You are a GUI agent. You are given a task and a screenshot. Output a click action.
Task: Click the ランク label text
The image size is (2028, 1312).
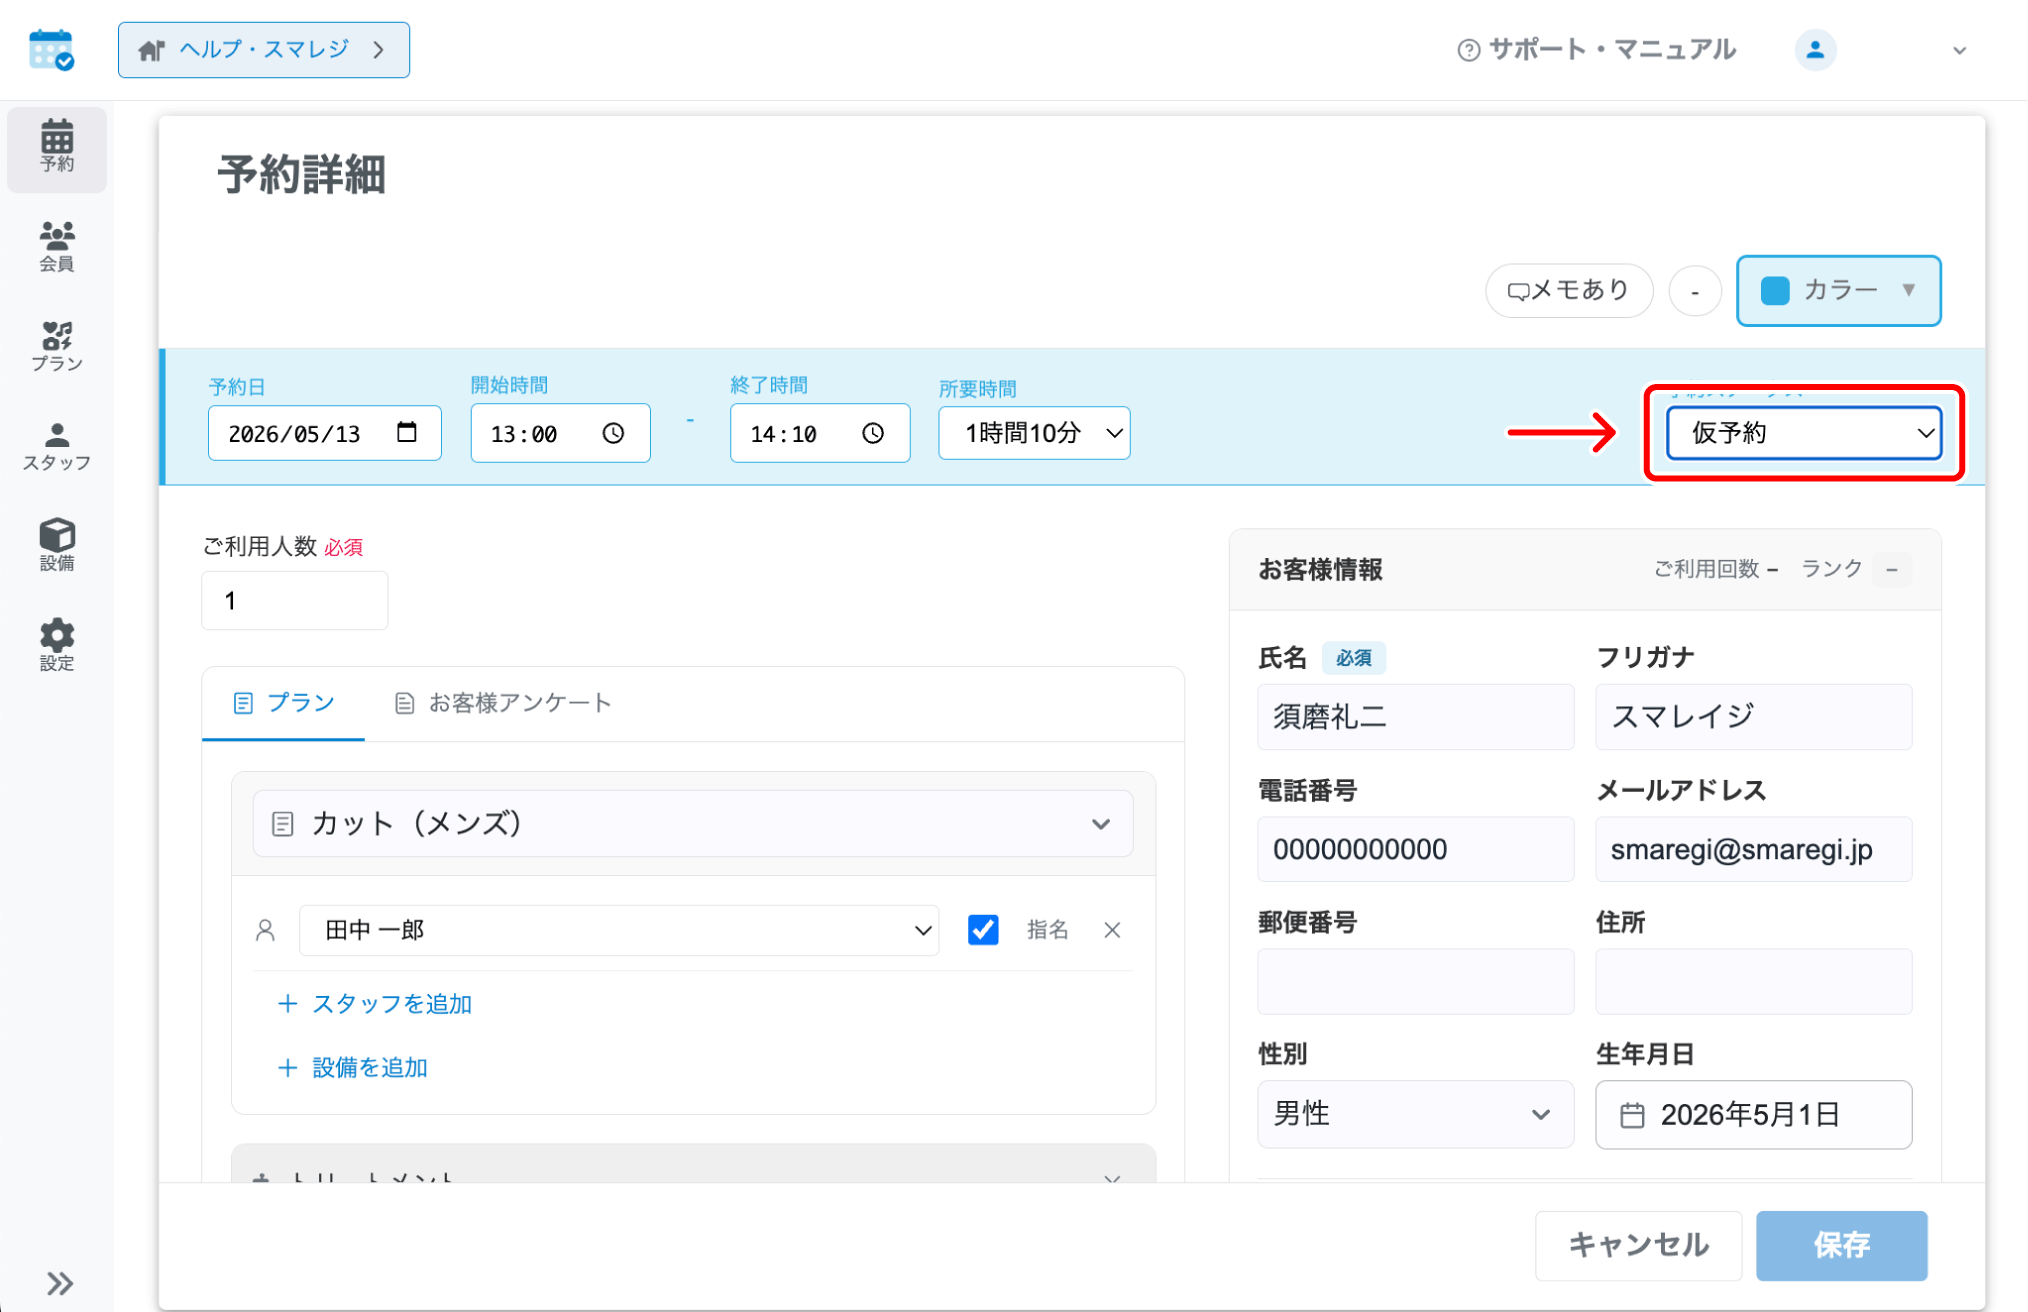(x=1832, y=569)
